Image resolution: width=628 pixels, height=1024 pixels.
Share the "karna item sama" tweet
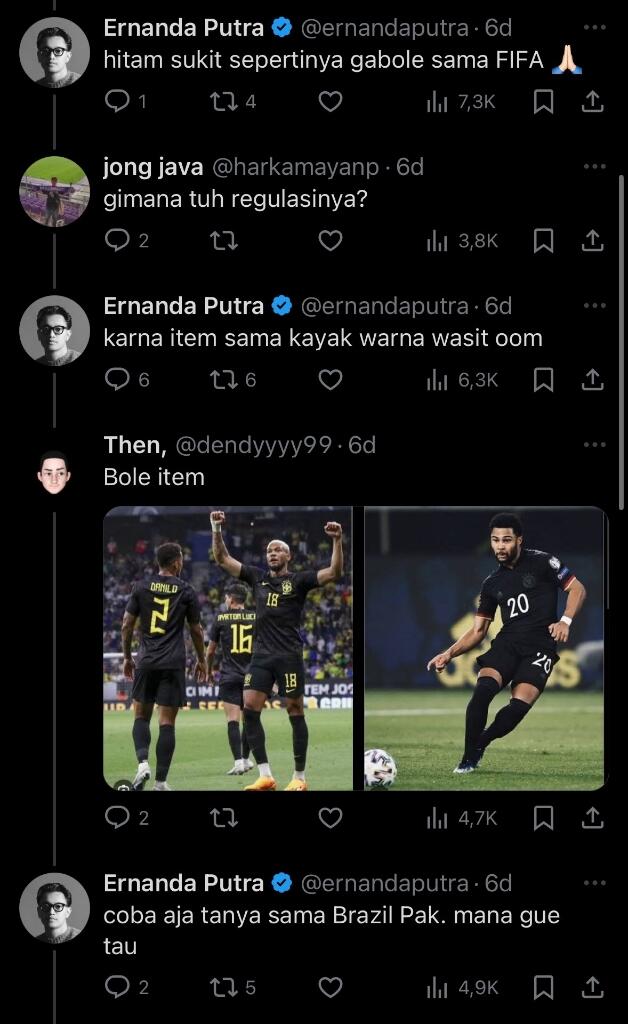(x=592, y=379)
